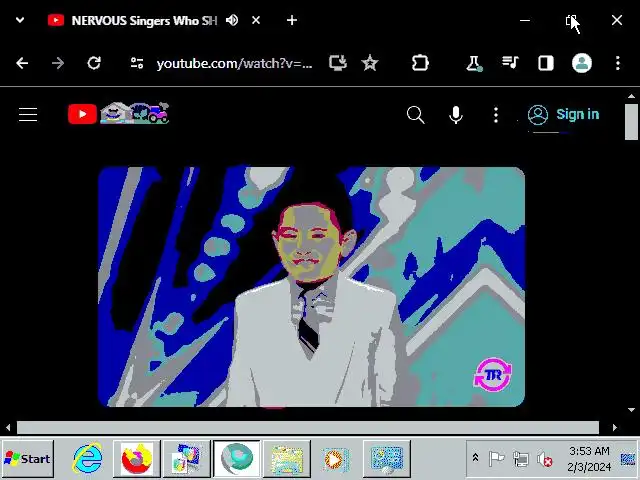Open the media player taskbar icon

point(336,459)
